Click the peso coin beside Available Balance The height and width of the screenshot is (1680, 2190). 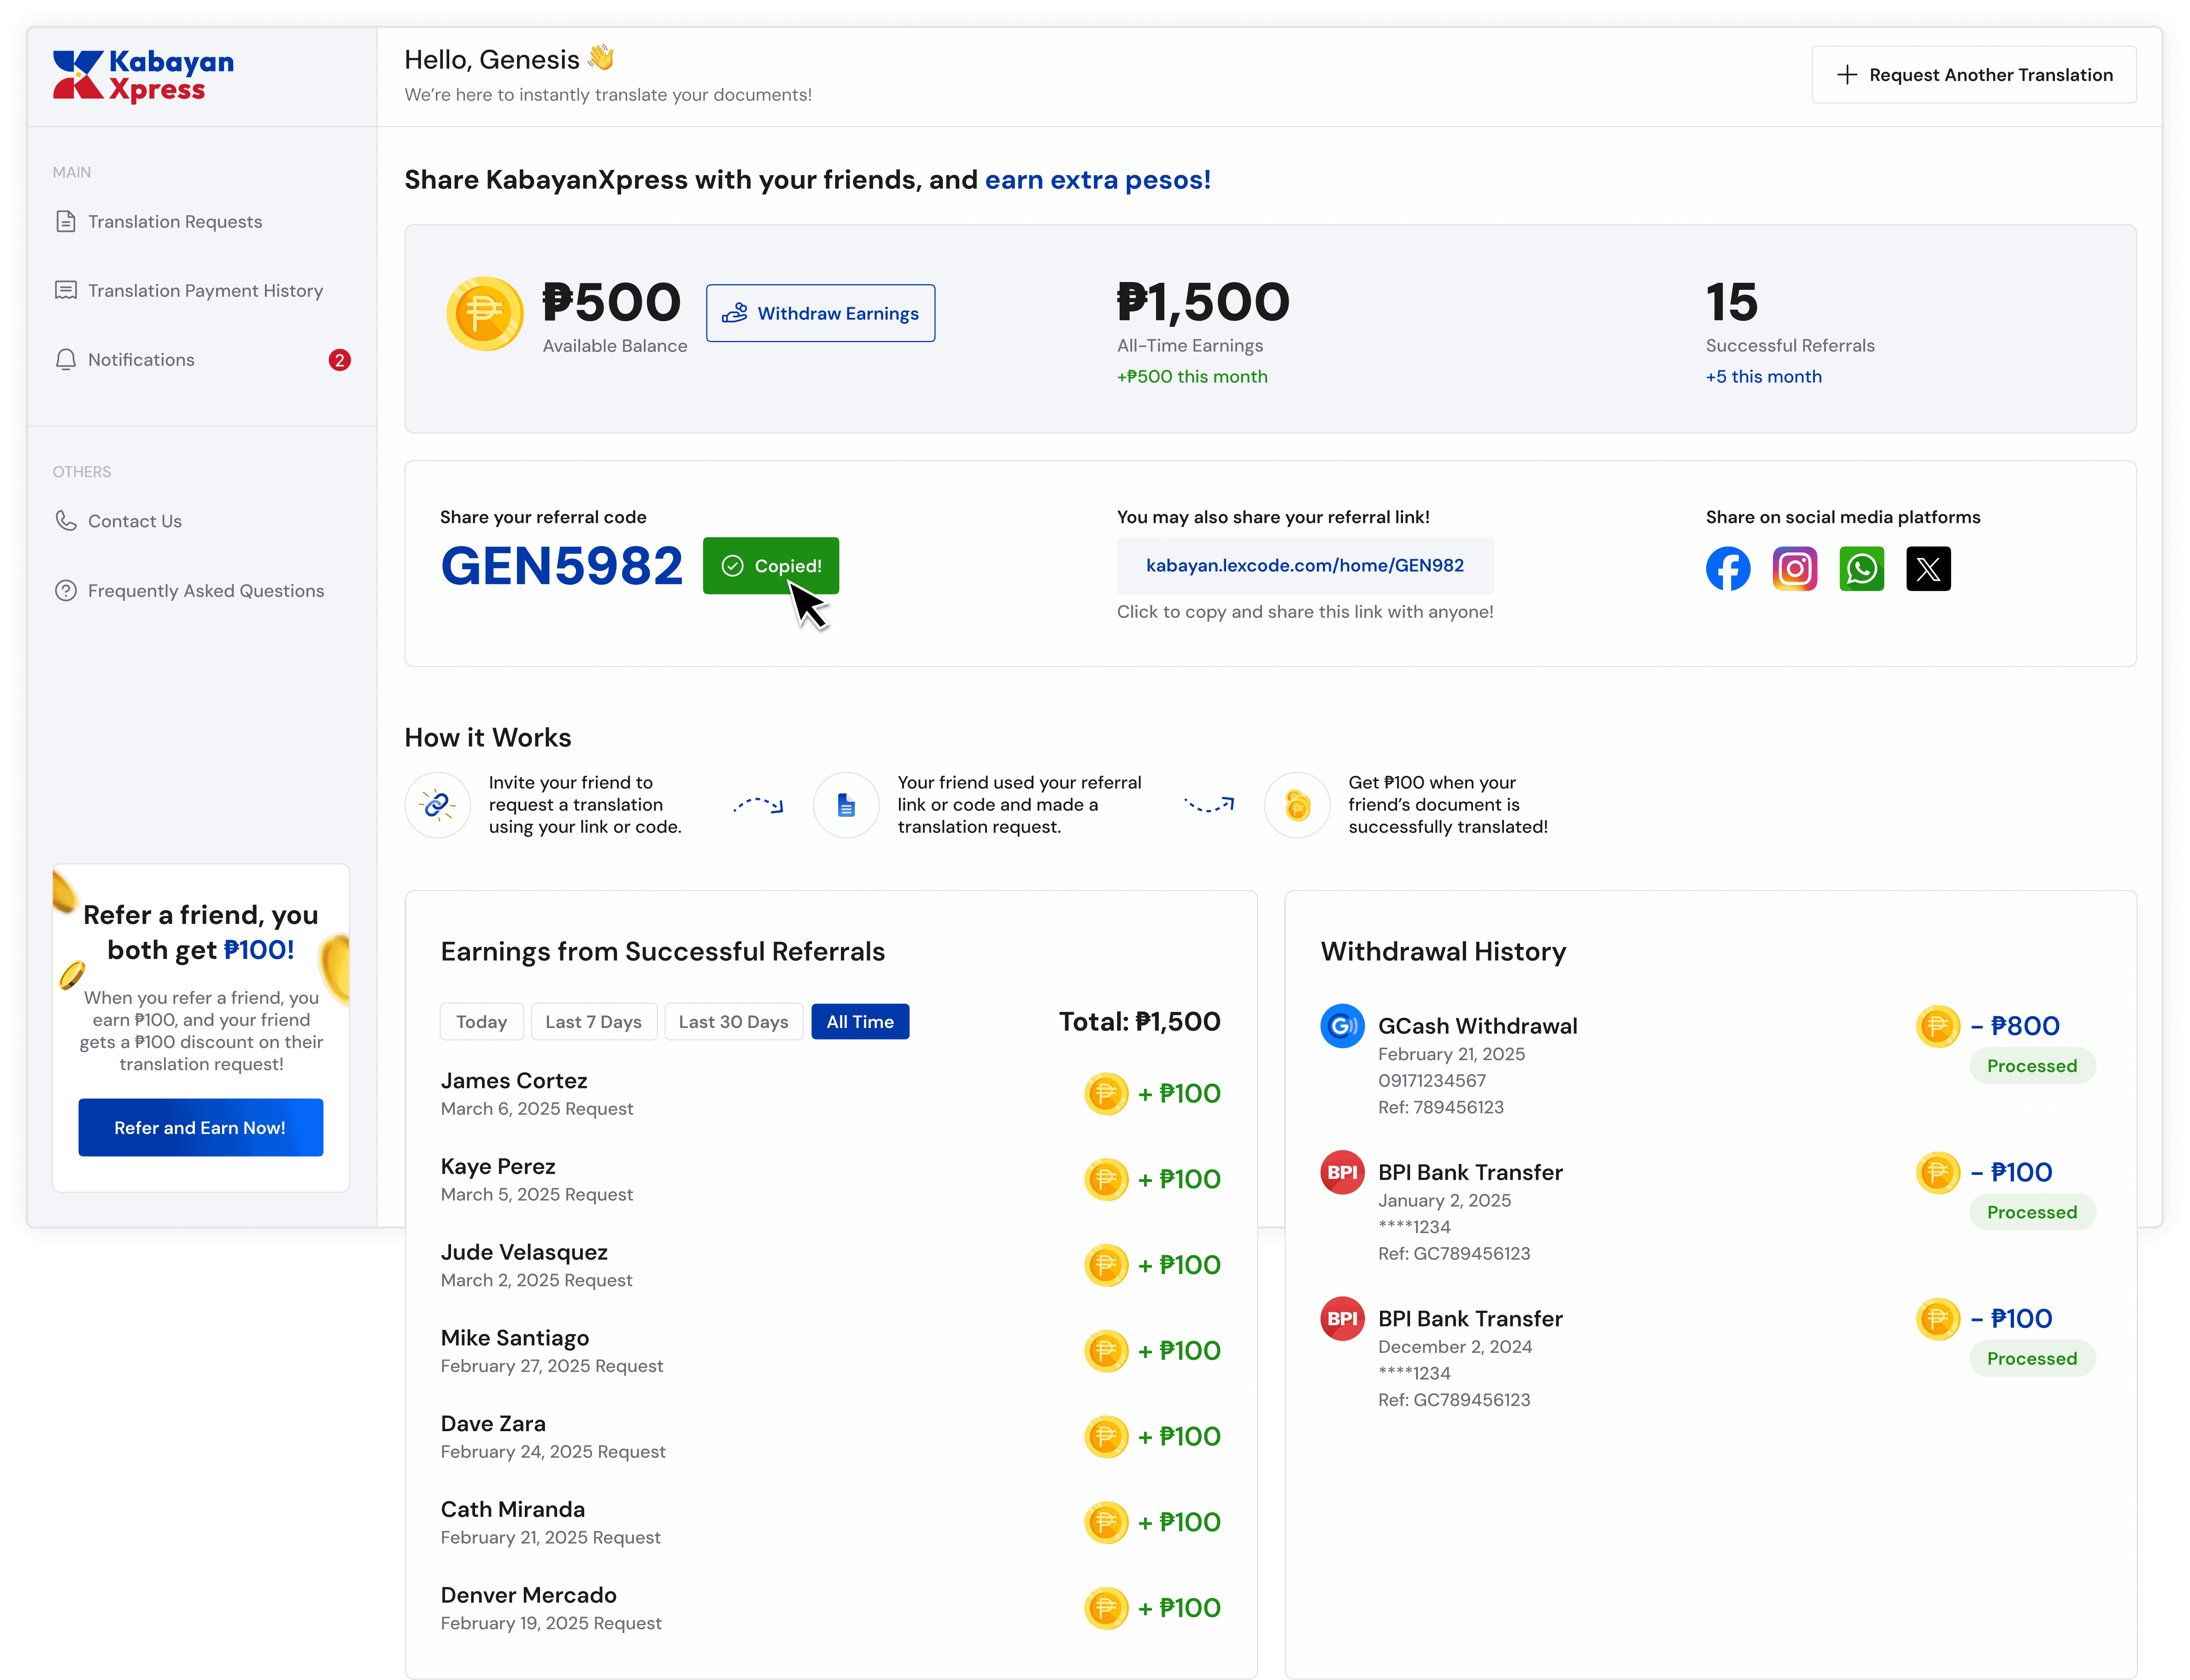[485, 313]
